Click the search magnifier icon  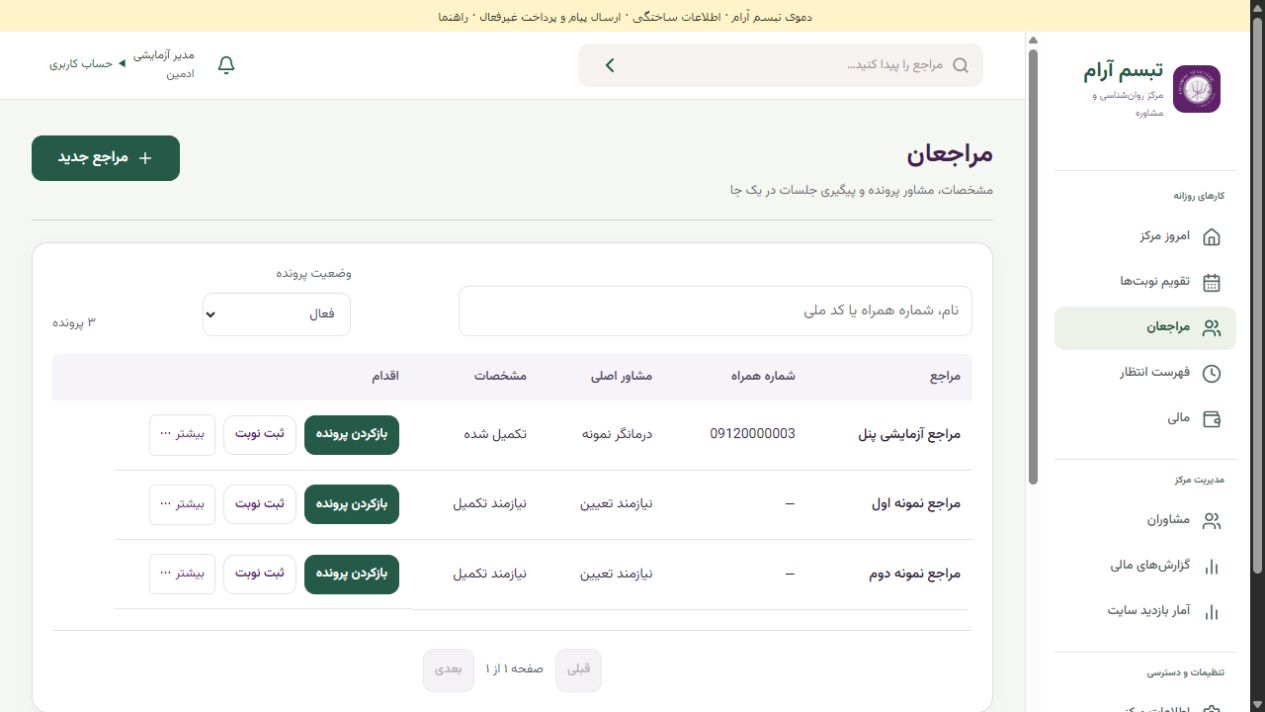click(x=961, y=65)
